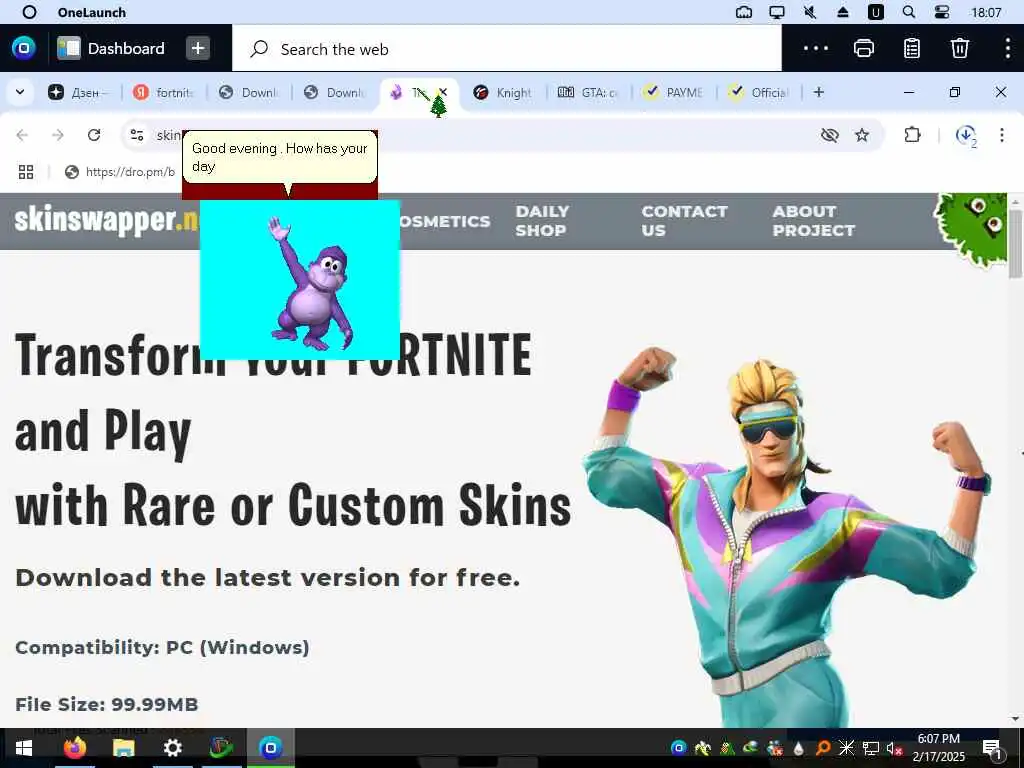Open Spotlight search magnifier in top bar
The width and height of the screenshot is (1024, 768).
coord(908,12)
